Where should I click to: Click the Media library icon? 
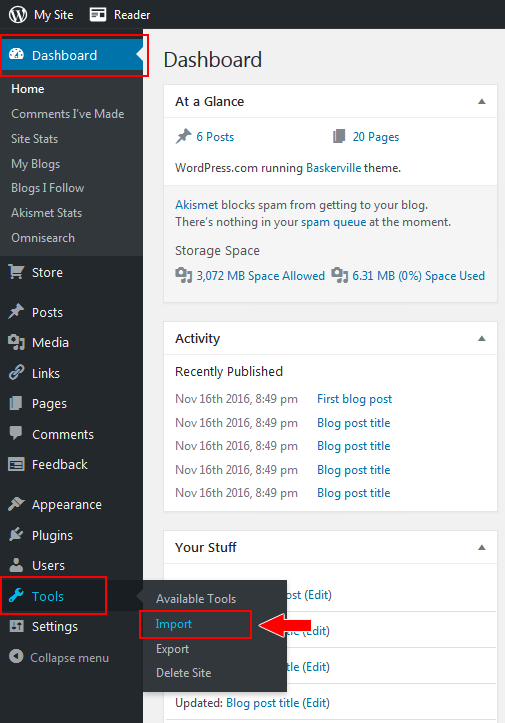click(x=16, y=342)
